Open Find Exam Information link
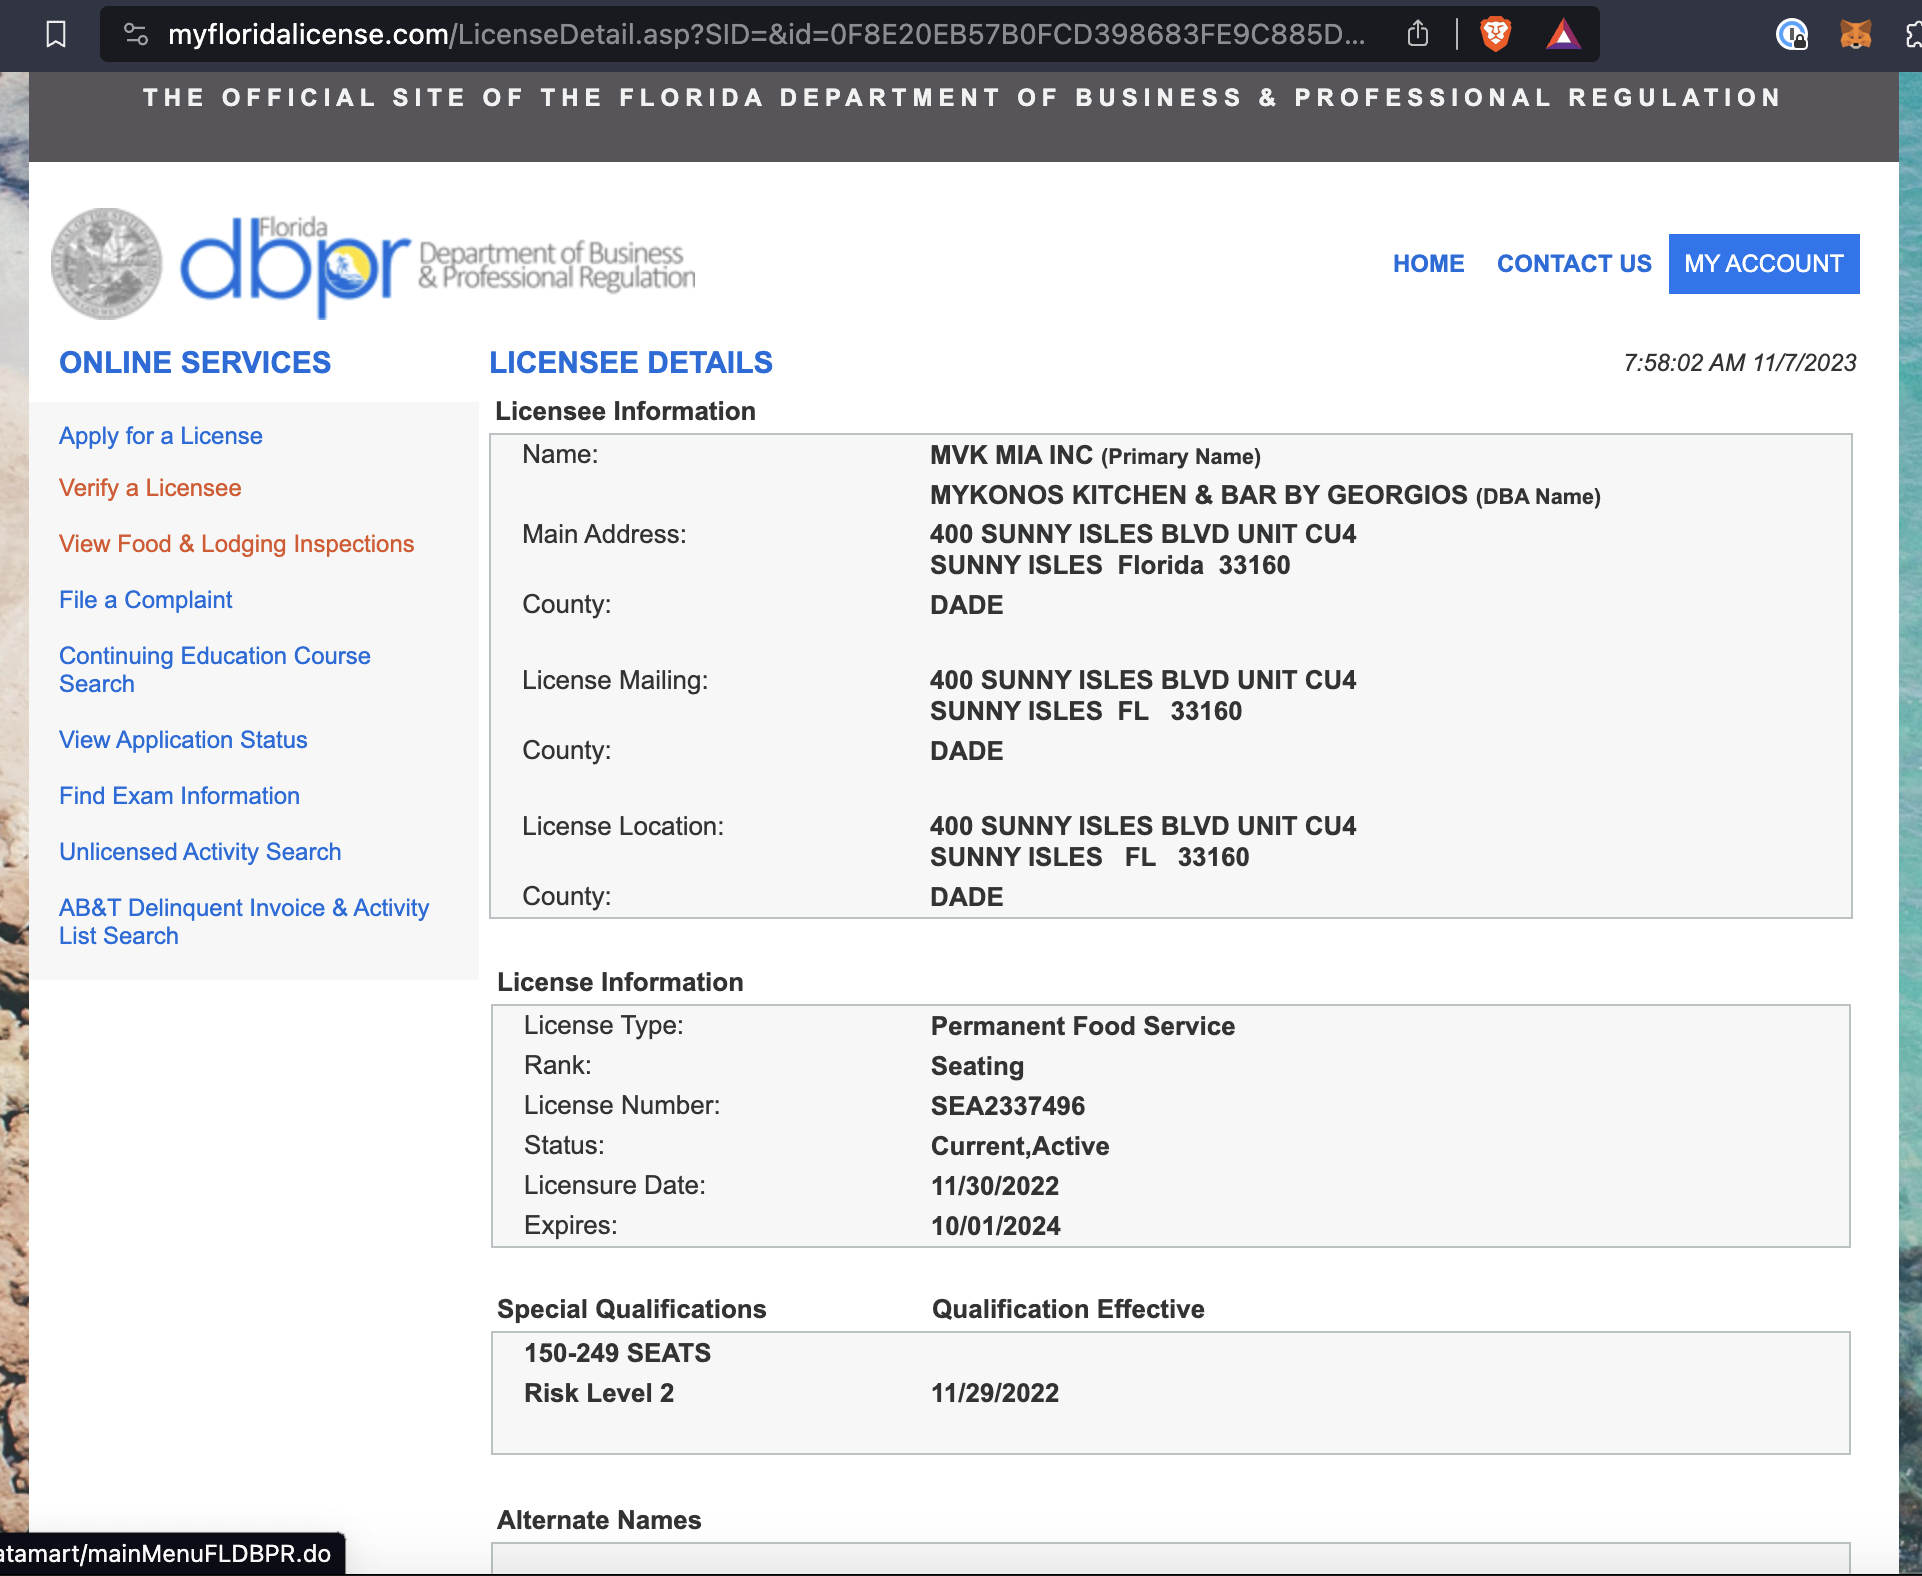This screenshot has height=1576, width=1922. 179,796
